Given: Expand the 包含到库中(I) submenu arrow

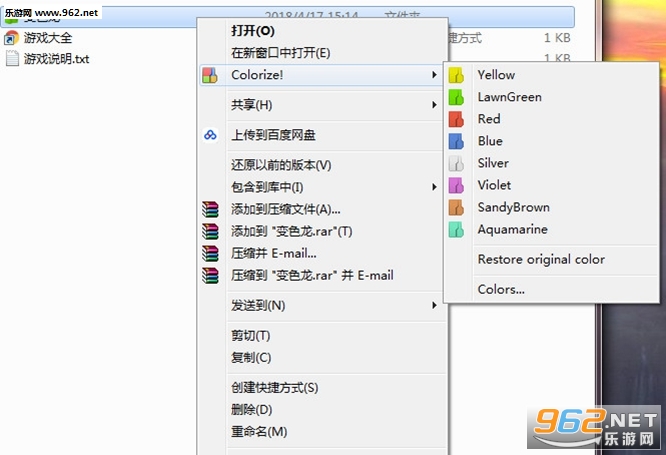Looking at the screenshot, I should click(x=434, y=187).
